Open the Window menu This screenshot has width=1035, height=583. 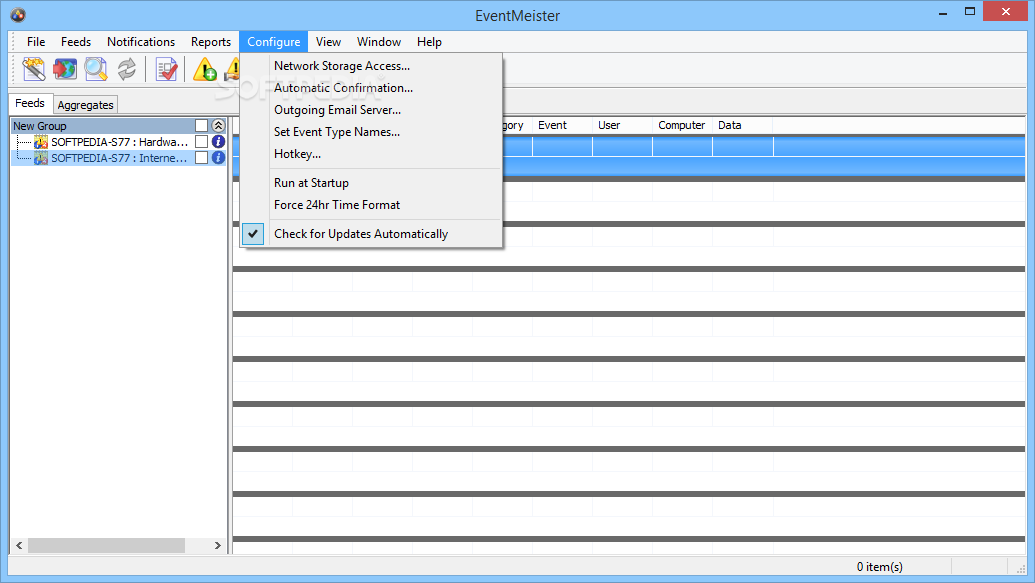[379, 42]
